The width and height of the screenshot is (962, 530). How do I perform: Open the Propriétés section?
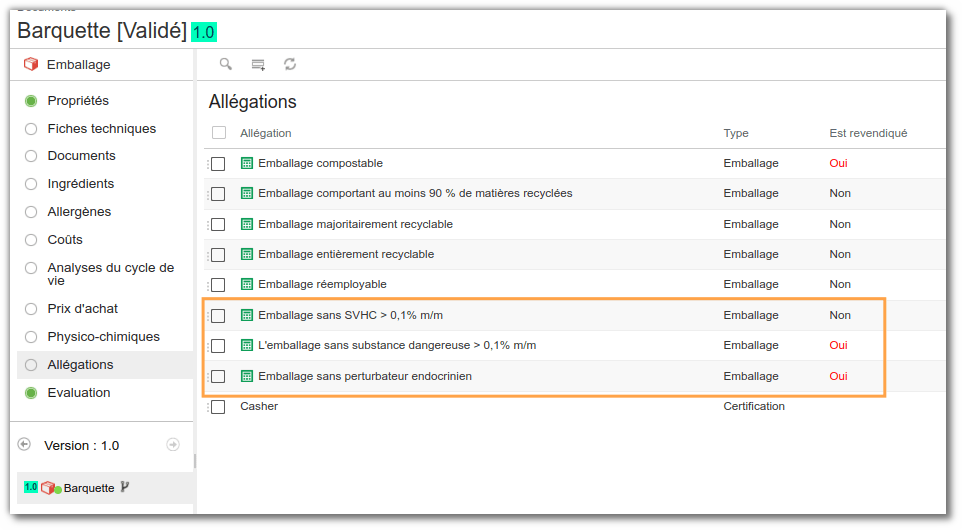tap(78, 101)
